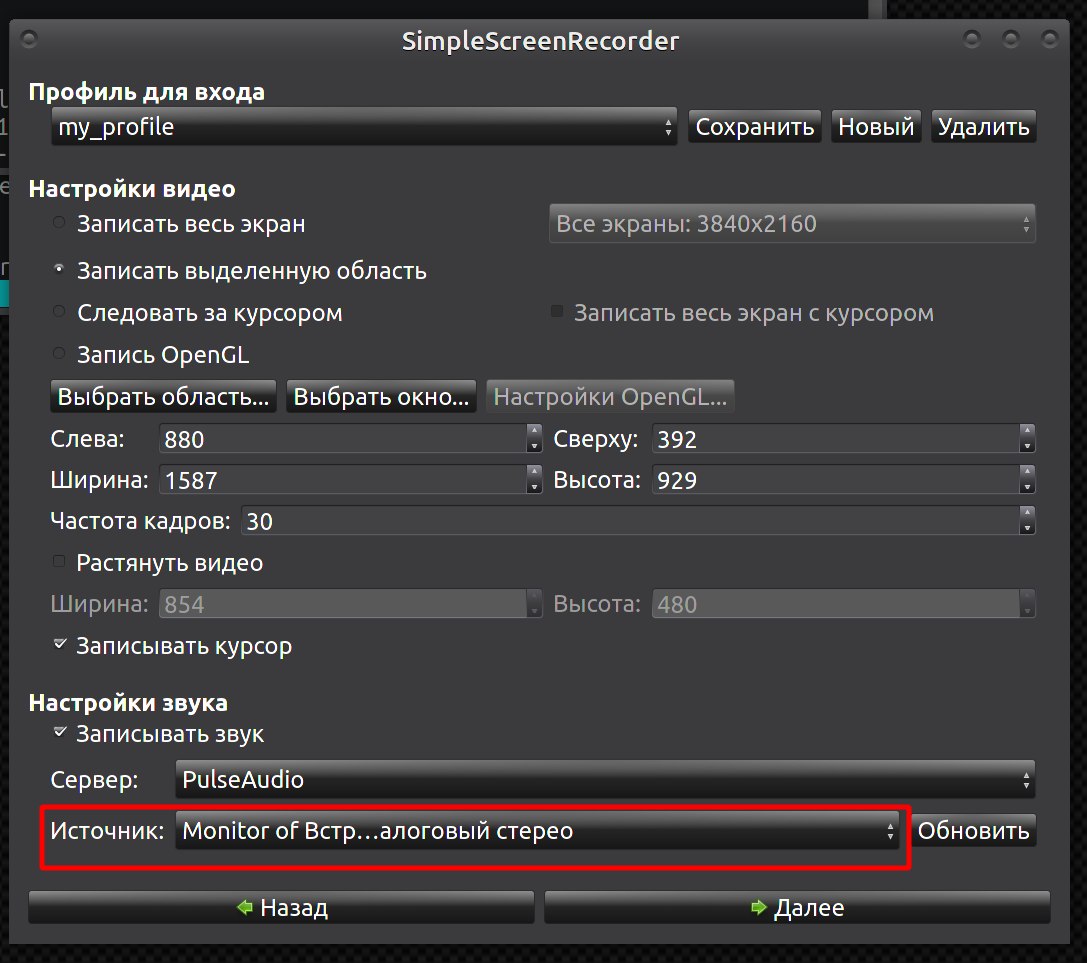Viewport: 1087px width, 963px height.
Task: Click the last of three right title bar buttons
Action: click(x=1050, y=38)
